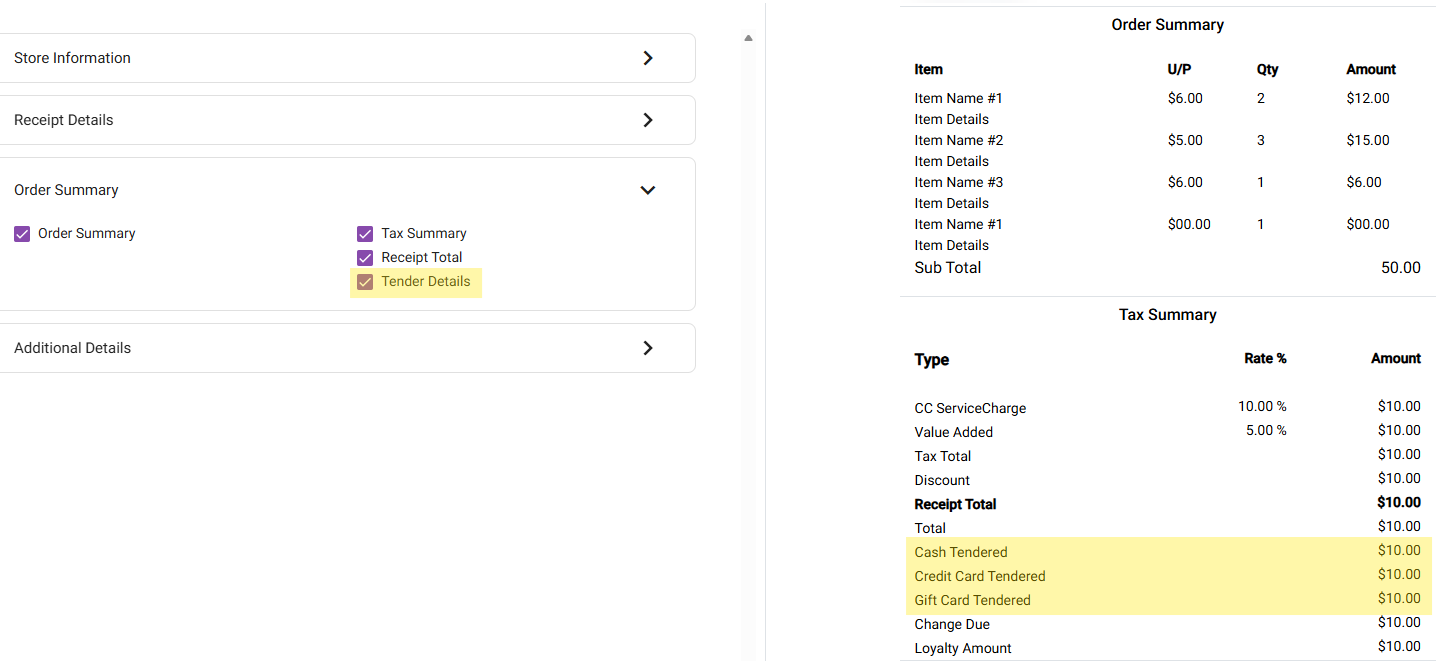Uncheck the highlighted Tender Details checkbox
This screenshot has width=1442, height=661.
pyautogui.click(x=365, y=282)
